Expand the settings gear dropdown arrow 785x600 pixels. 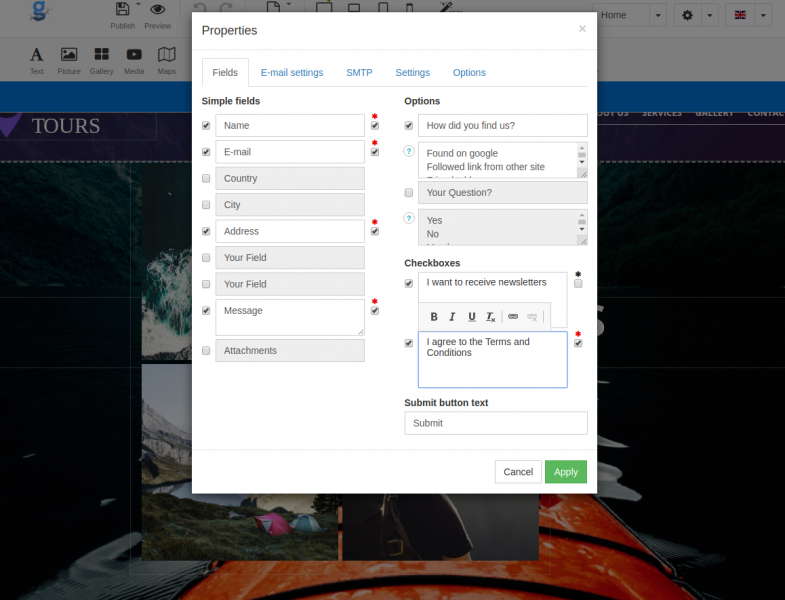(709, 15)
